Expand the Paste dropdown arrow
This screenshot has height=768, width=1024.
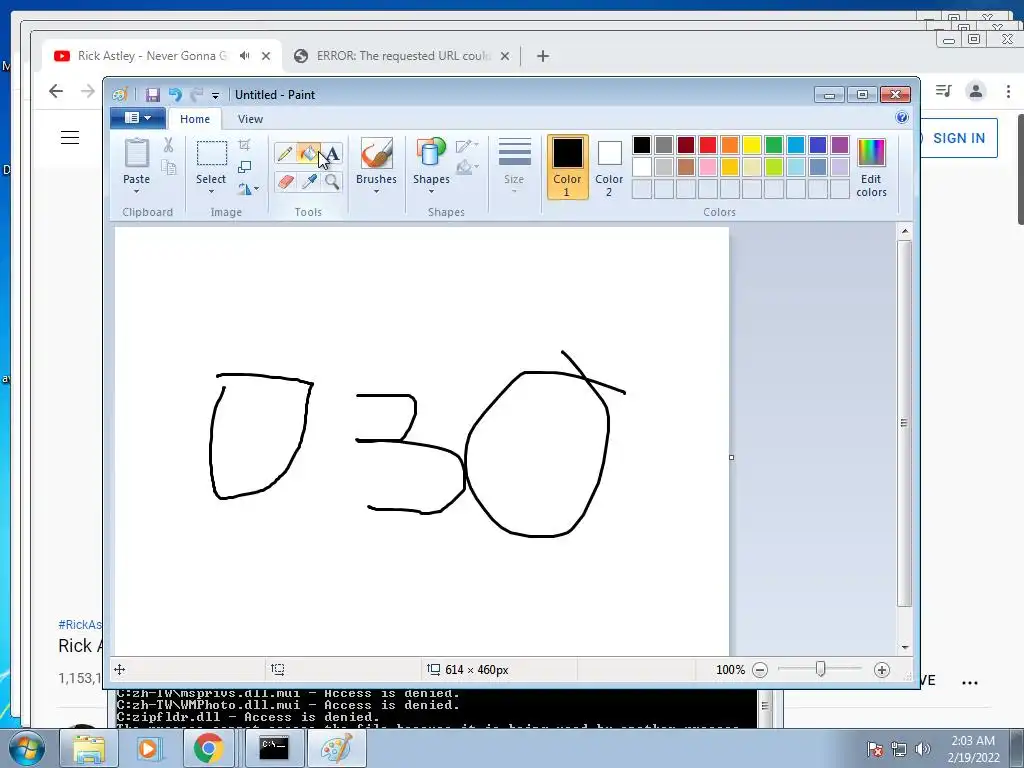coord(136,191)
